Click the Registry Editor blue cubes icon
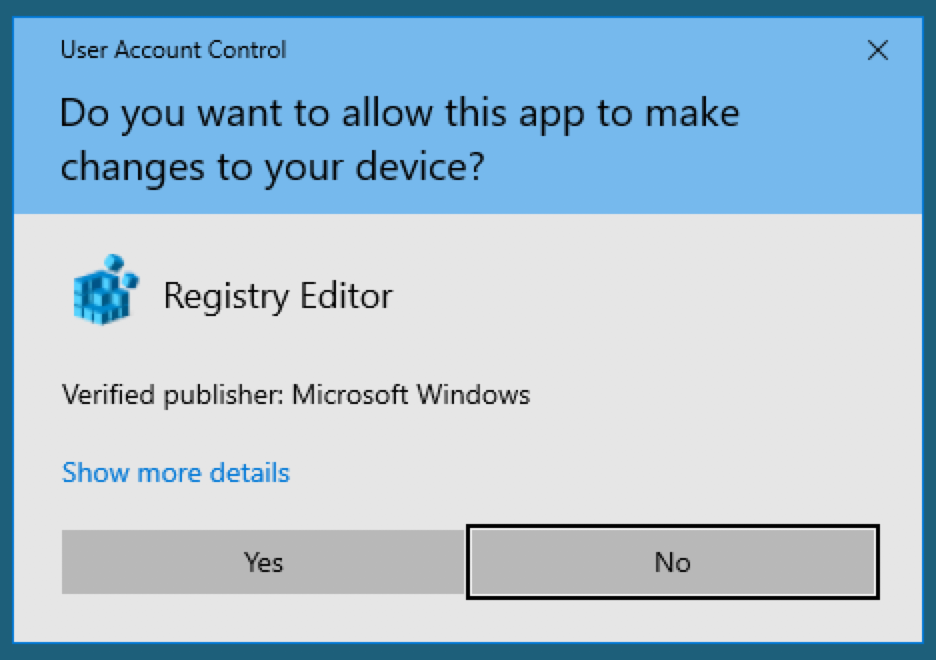Screen dimensions: 936x660 click(106, 289)
